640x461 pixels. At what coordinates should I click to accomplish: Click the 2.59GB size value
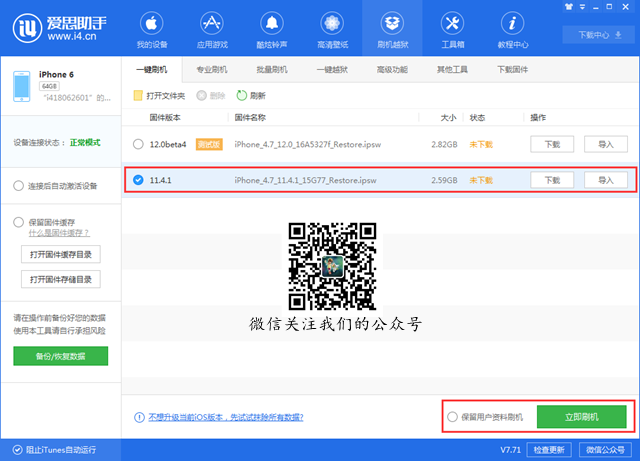click(x=444, y=180)
